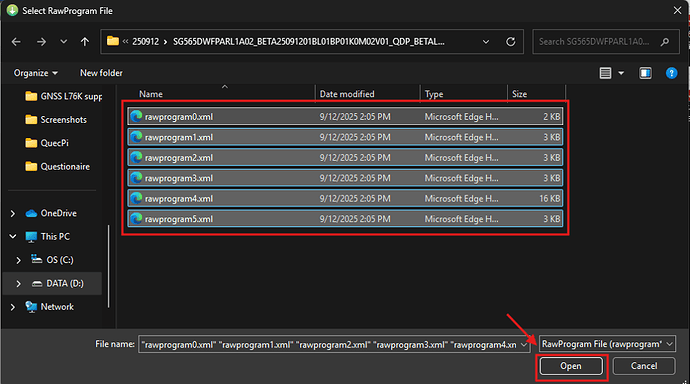Viewport: 690px width, 384px height.
Task: Expand the DATA (D:) drive node
Action: 18,284
